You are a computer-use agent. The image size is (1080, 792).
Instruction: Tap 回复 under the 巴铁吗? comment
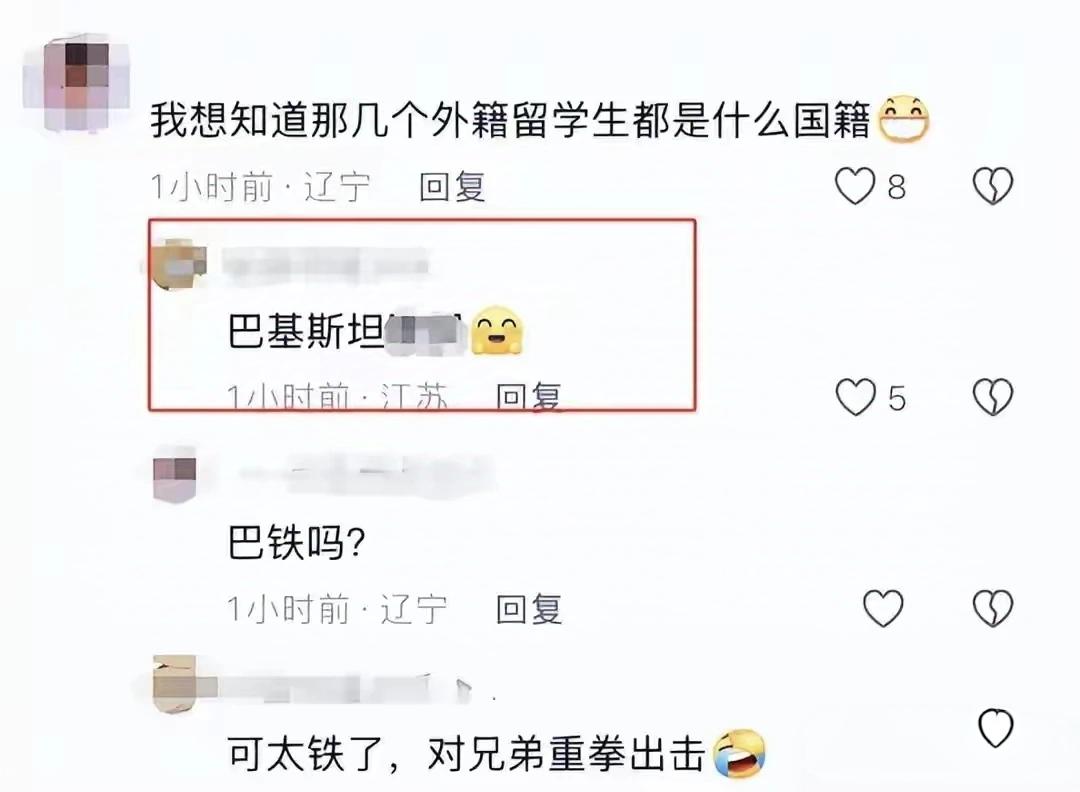click(529, 609)
